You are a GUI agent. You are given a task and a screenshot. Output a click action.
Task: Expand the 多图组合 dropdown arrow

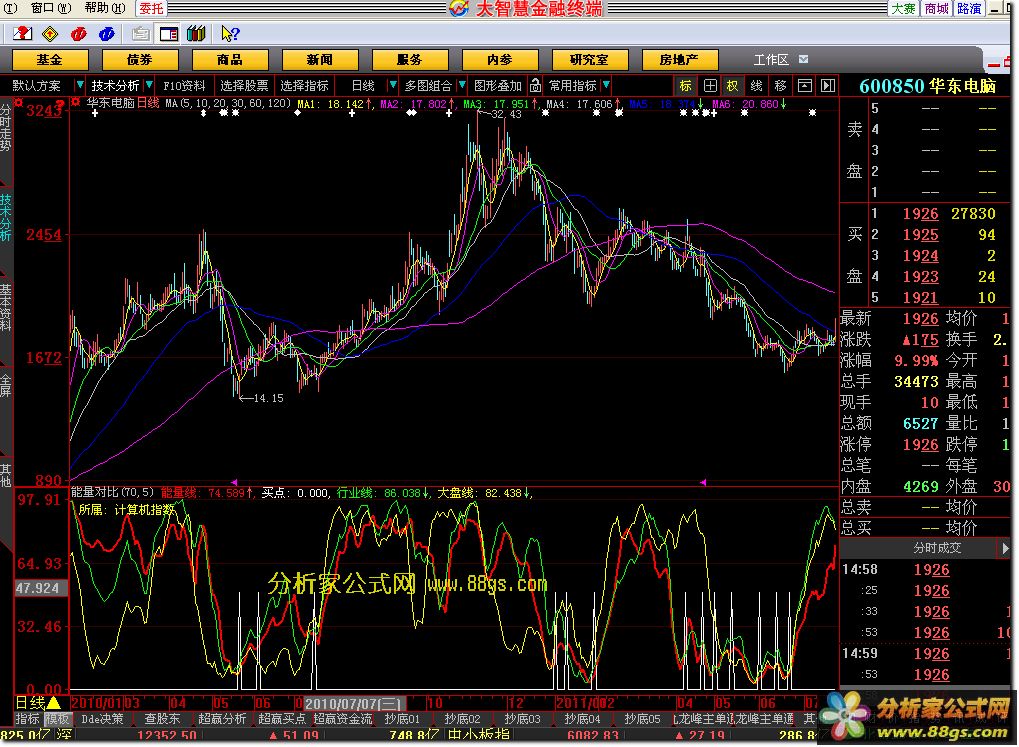click(462, 85)
